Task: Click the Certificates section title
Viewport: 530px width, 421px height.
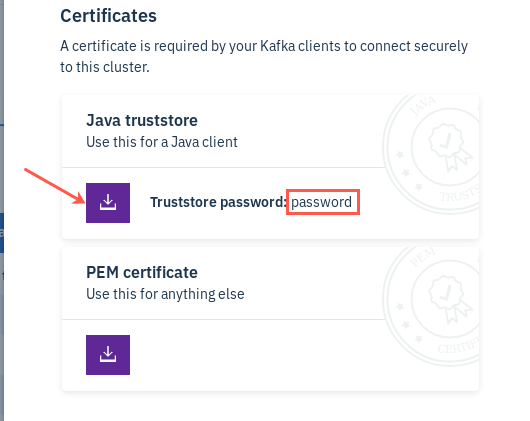Action: tap(109, 16)
